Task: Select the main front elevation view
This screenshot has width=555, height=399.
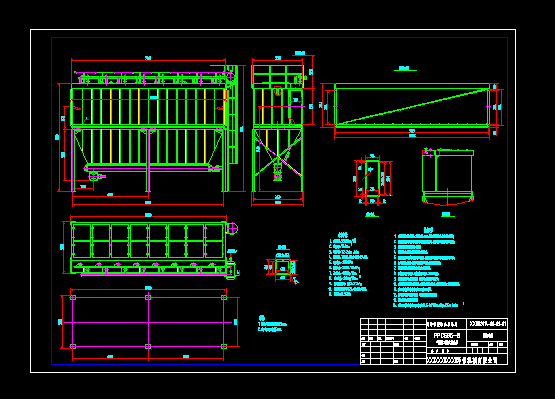Action: pos(151,131)
